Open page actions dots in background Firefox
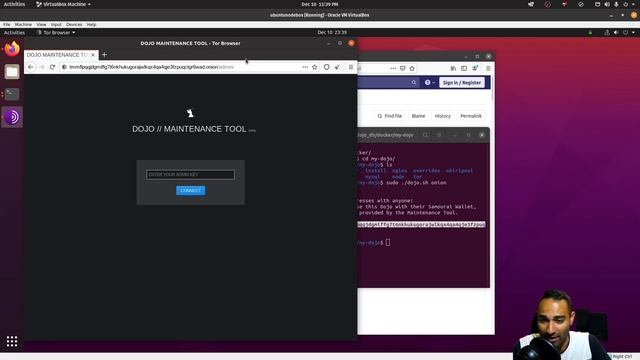The width and height of the screenshot is (640, 360). click(393, 69)
